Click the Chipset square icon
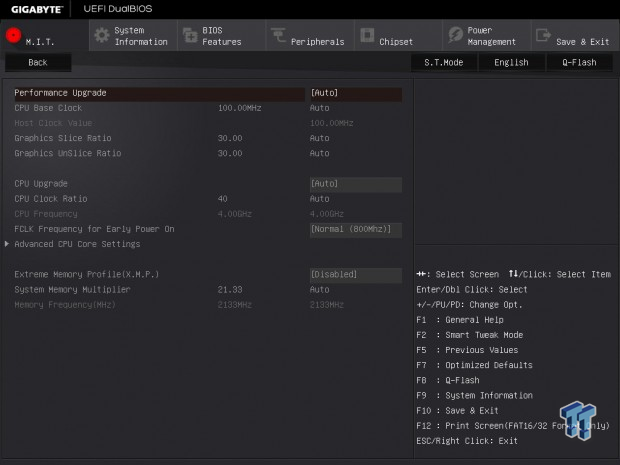The image size is (620, 465). click(367, 35)
